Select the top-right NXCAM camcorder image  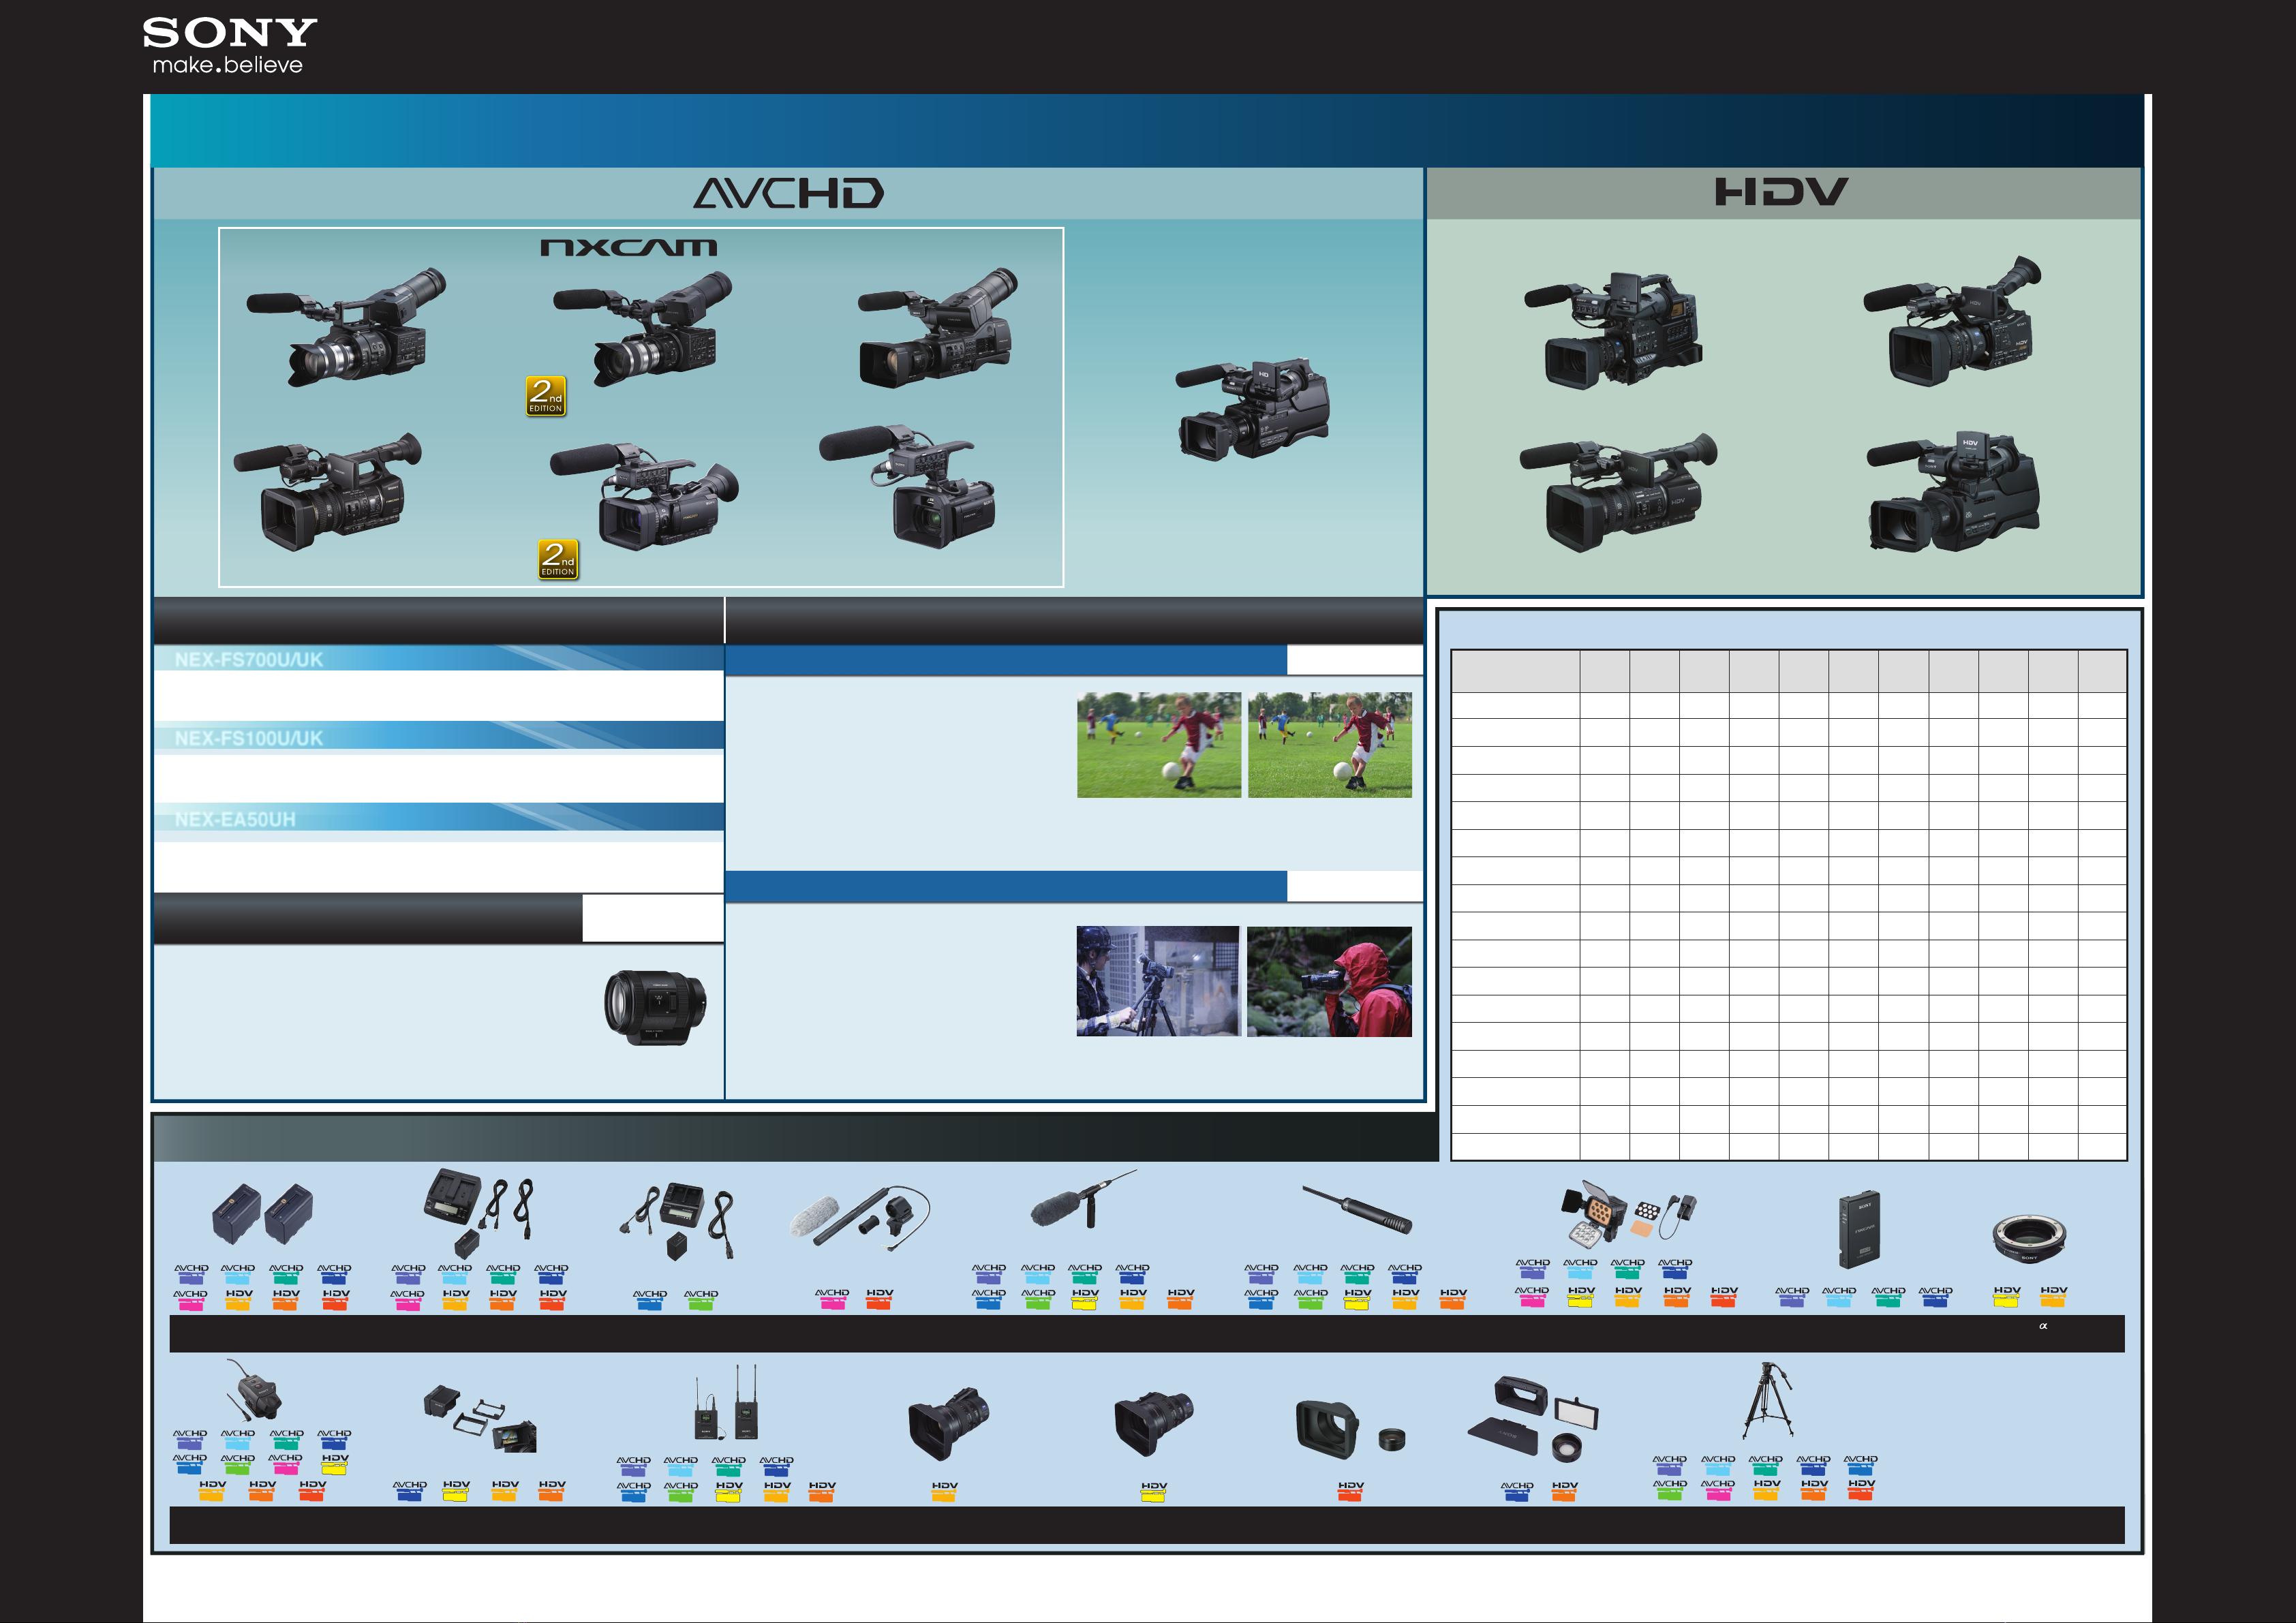[938, 328]
